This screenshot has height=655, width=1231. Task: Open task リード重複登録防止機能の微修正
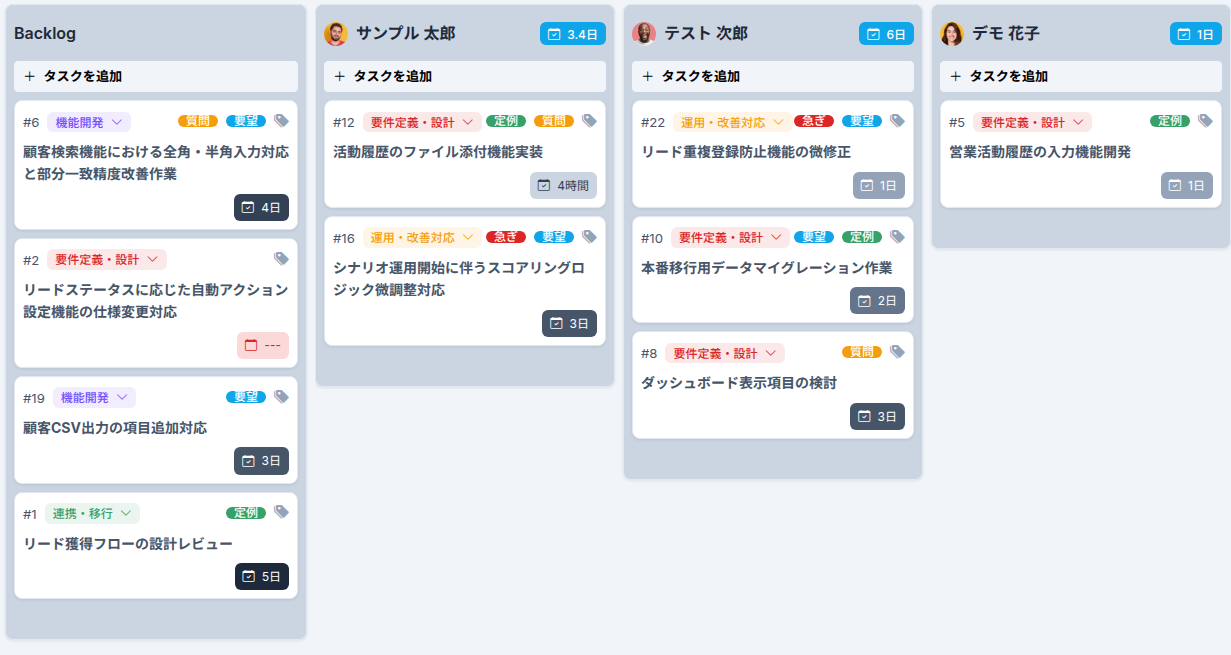tap(746, 152)
